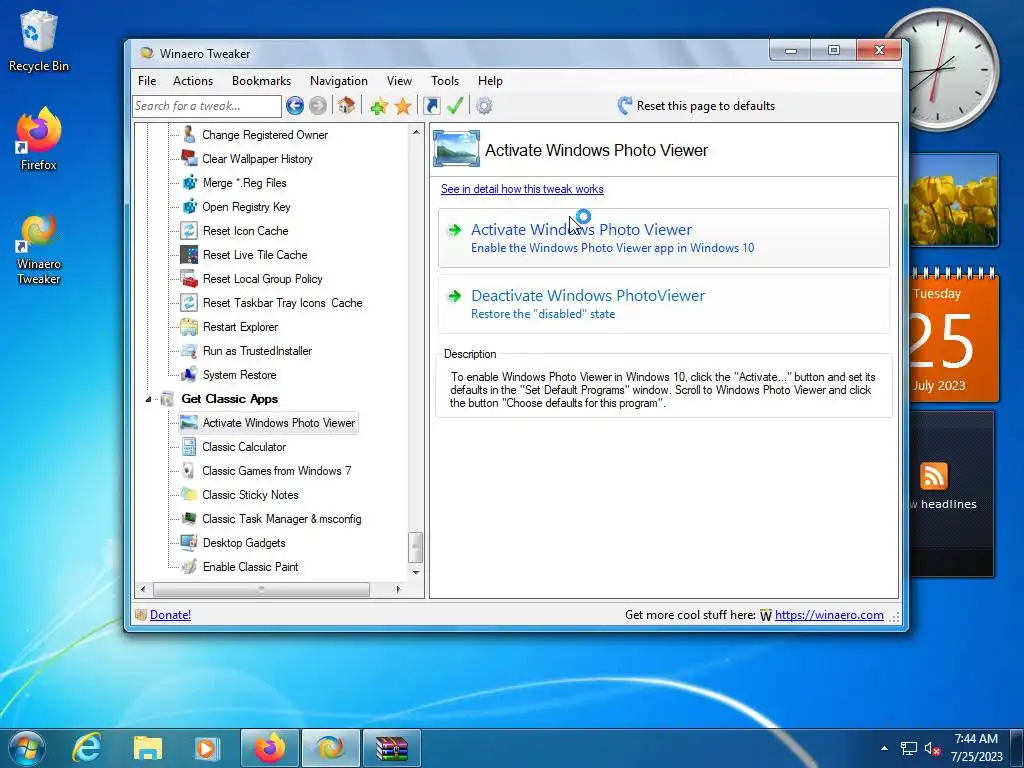Open Windows Media Player from taskbar
Image resolution: width=1024 pixels, height=768 pixels.
coord(208,748)
